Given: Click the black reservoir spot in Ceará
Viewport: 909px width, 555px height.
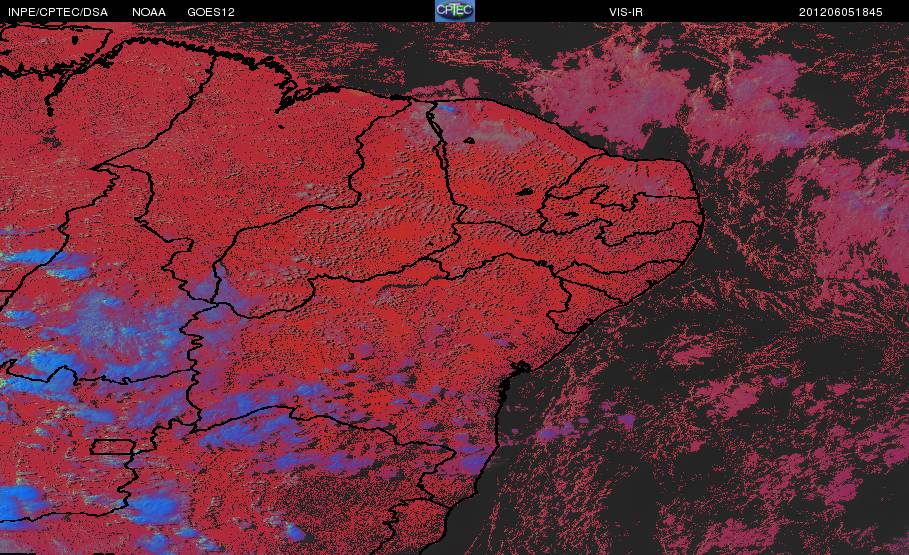Looking at the screenshot, I should click(x=524, y=191).
